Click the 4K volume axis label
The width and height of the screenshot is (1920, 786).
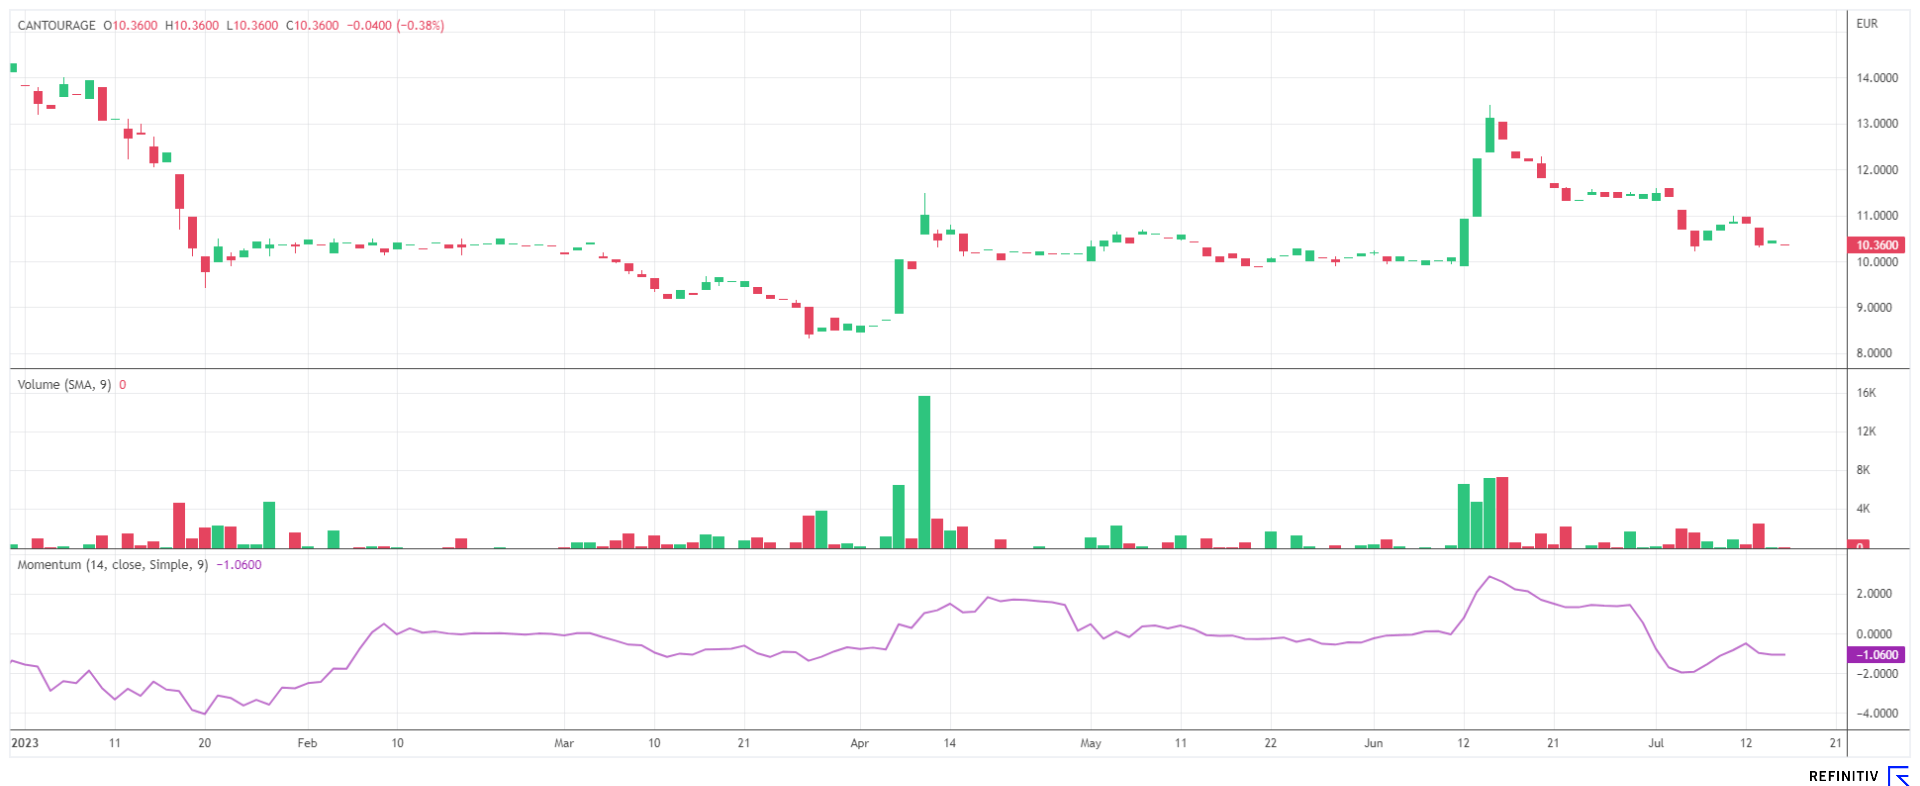[x=1863, y=508]
